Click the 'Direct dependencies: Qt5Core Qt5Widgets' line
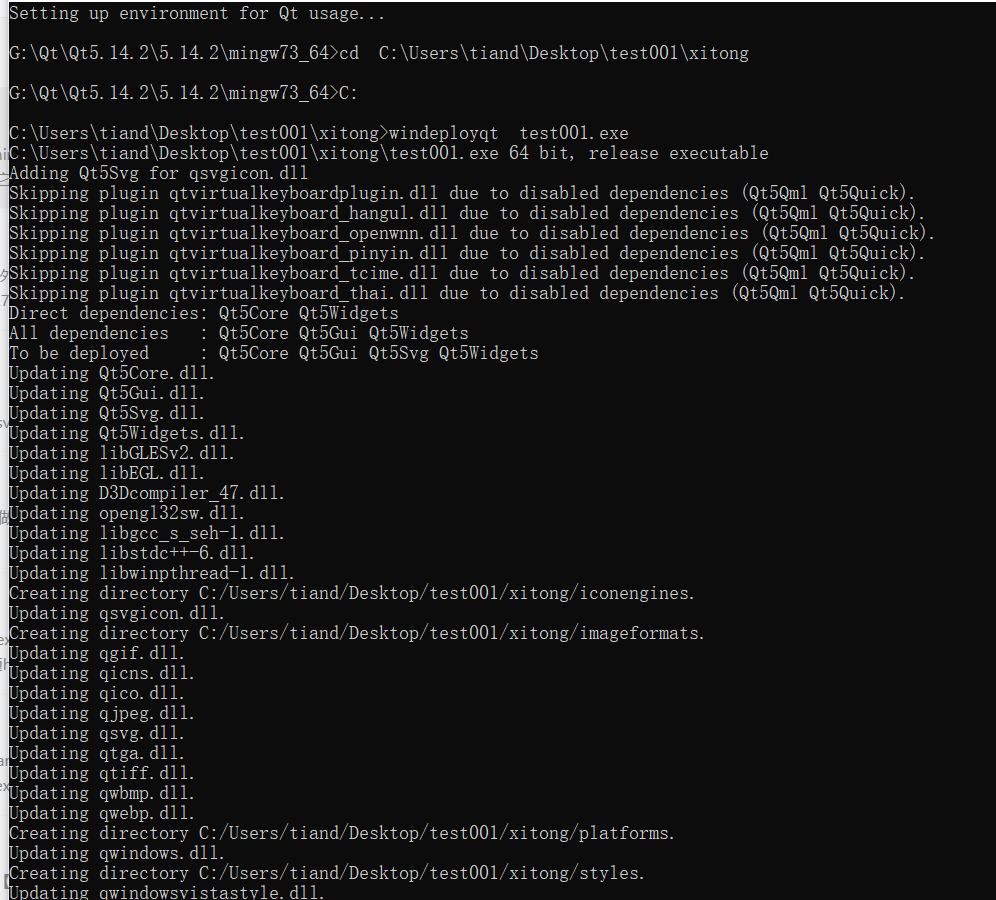 pos(204,314)
